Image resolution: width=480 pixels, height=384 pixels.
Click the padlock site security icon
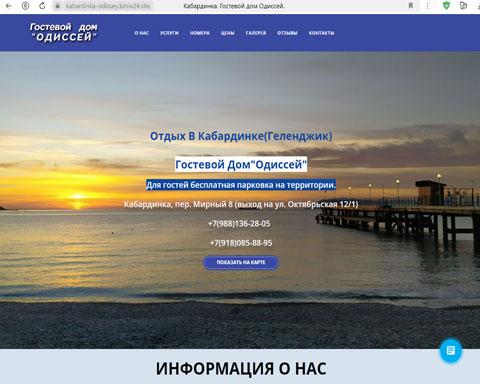point(58,6)
